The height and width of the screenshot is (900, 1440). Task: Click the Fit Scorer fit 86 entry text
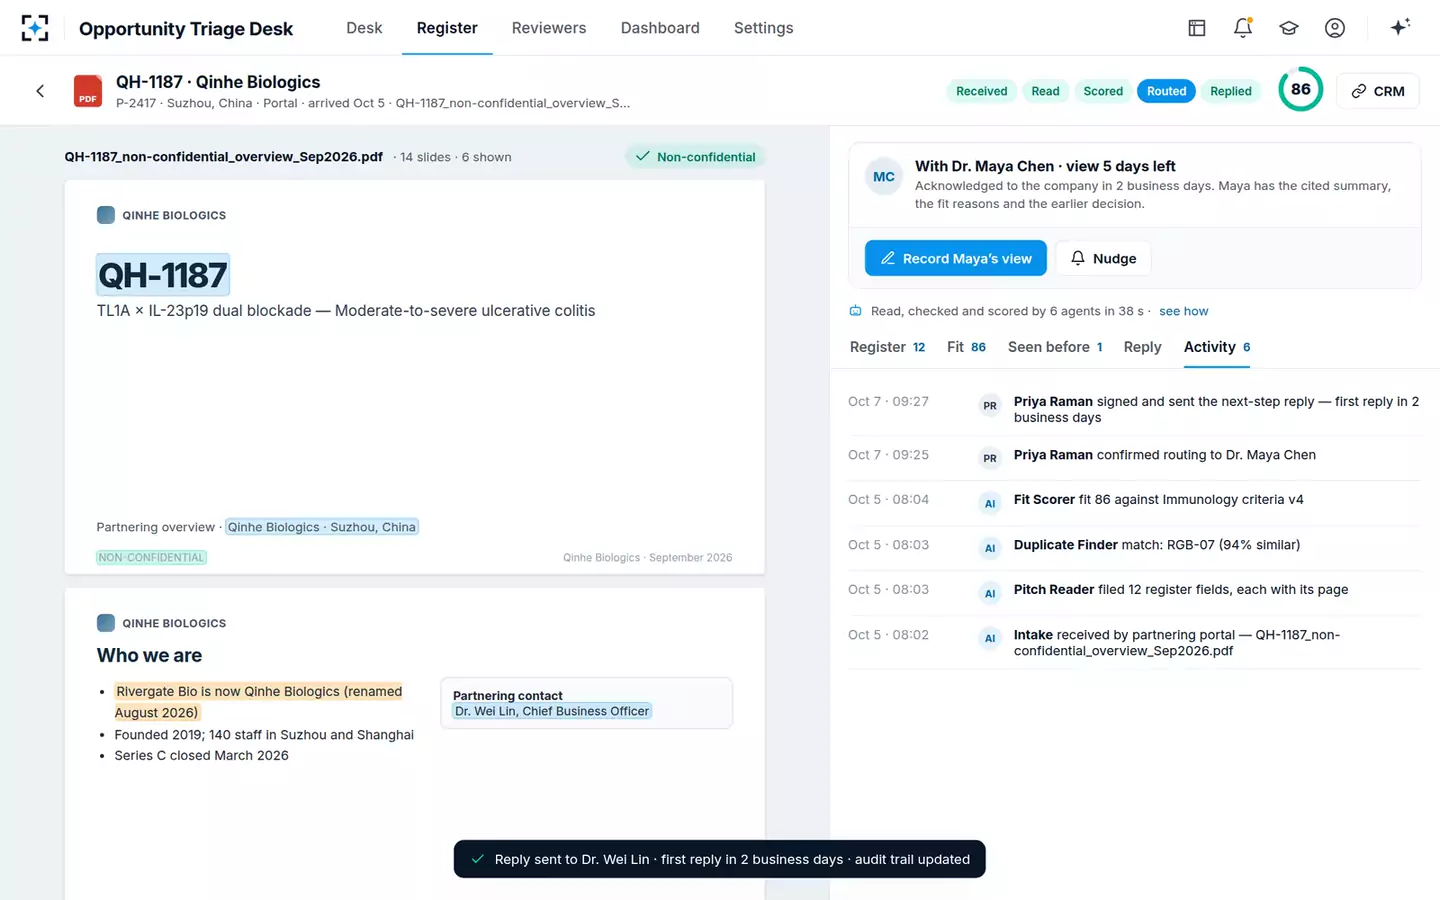1158,500
